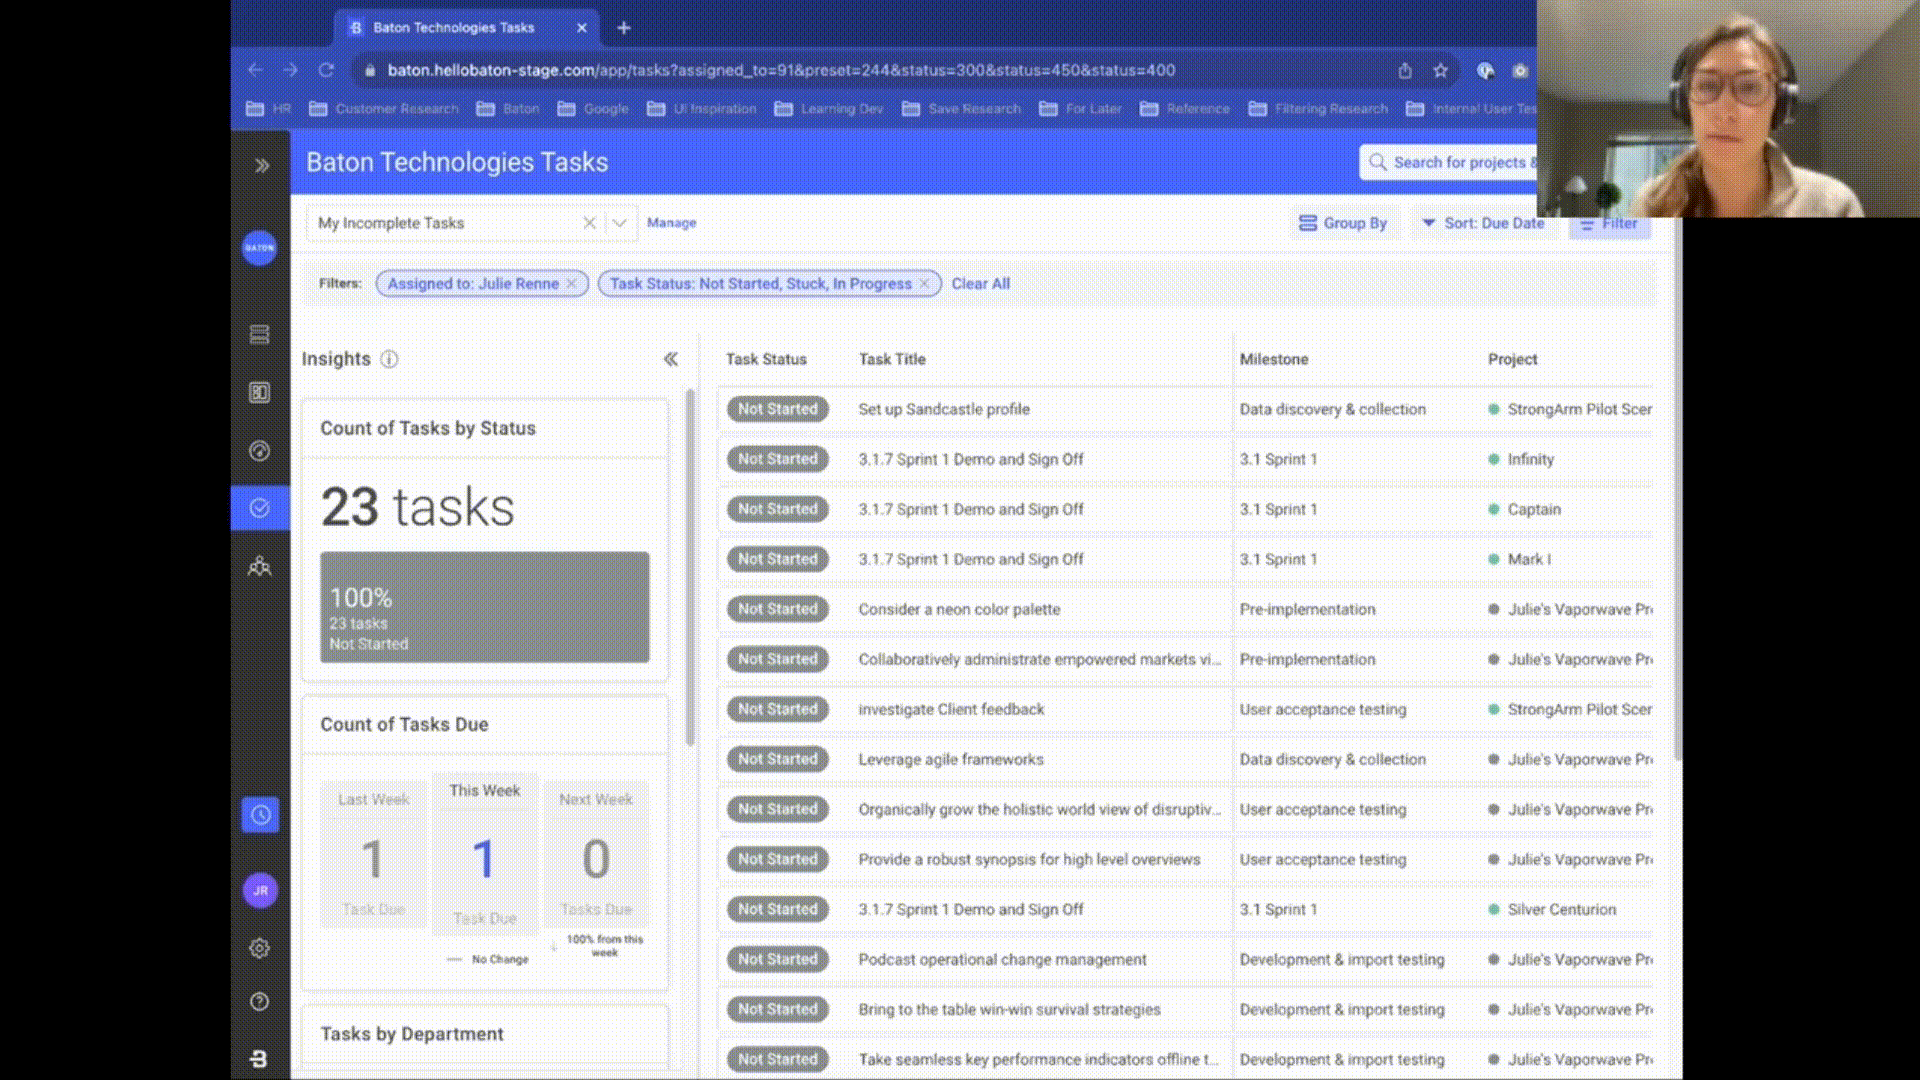Expand the left sidebar with double chevron
The width and height of the screenshot is (1920, 1080).
261,165
